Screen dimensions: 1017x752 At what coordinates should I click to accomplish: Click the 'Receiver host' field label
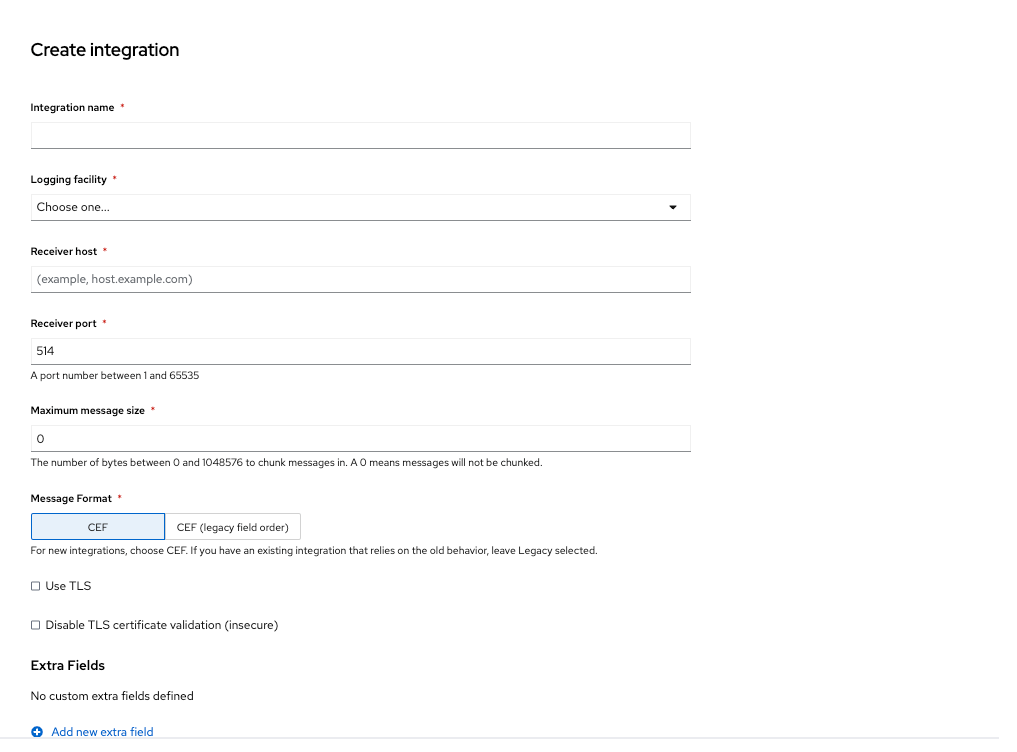[x=64, y=251]
